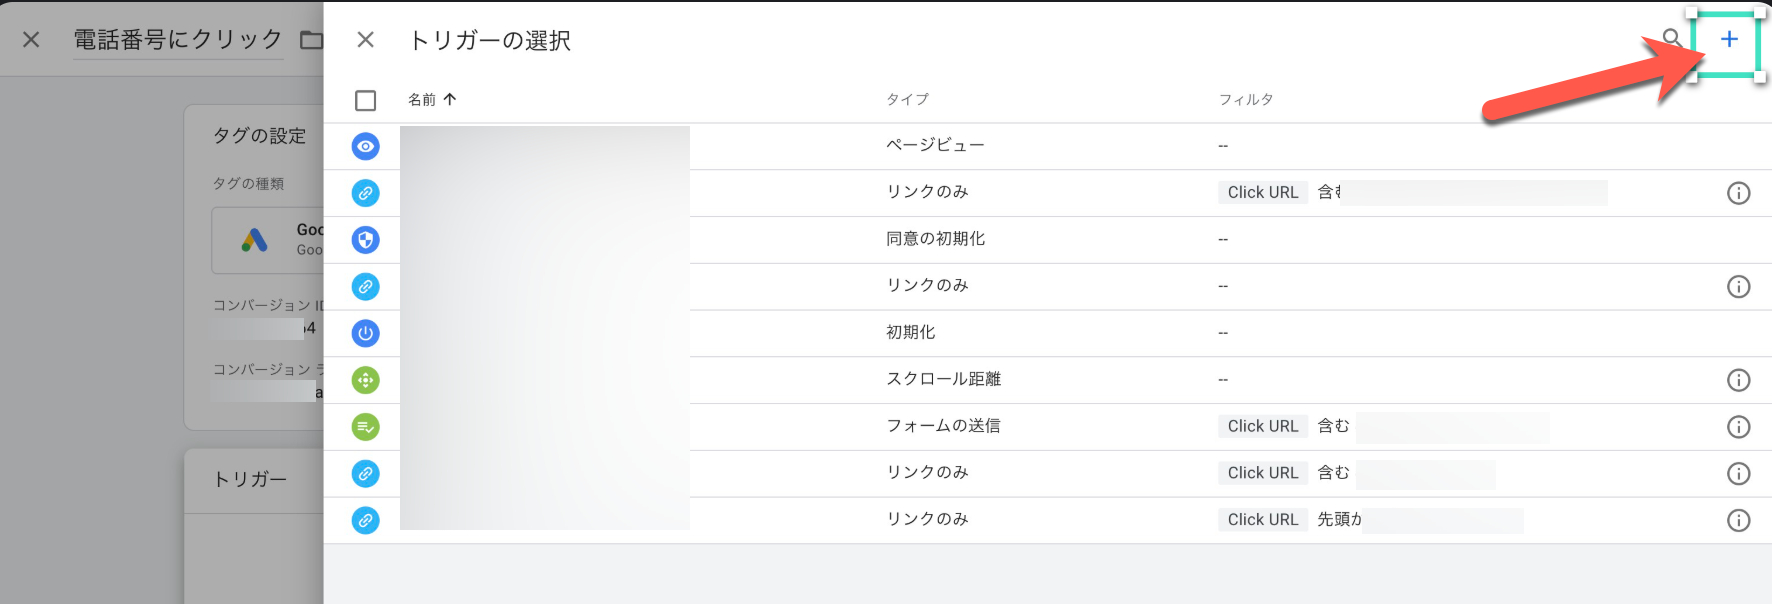Click the tag name 電話番号にクリック
1772x604 pixels.
(178, 40)
